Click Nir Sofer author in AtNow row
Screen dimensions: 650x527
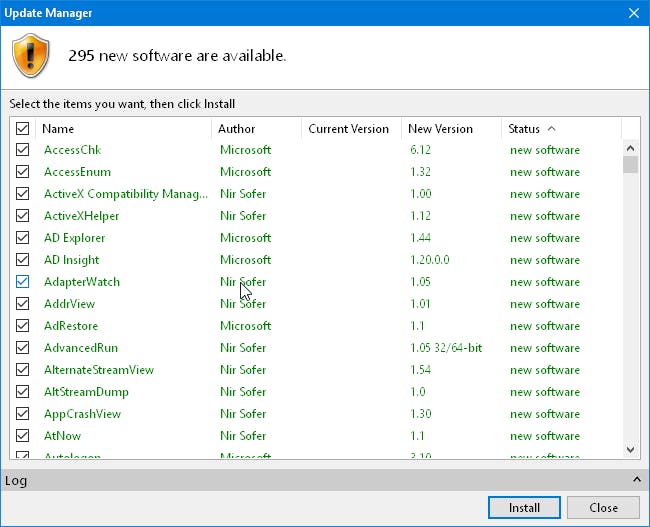[243, 435]
